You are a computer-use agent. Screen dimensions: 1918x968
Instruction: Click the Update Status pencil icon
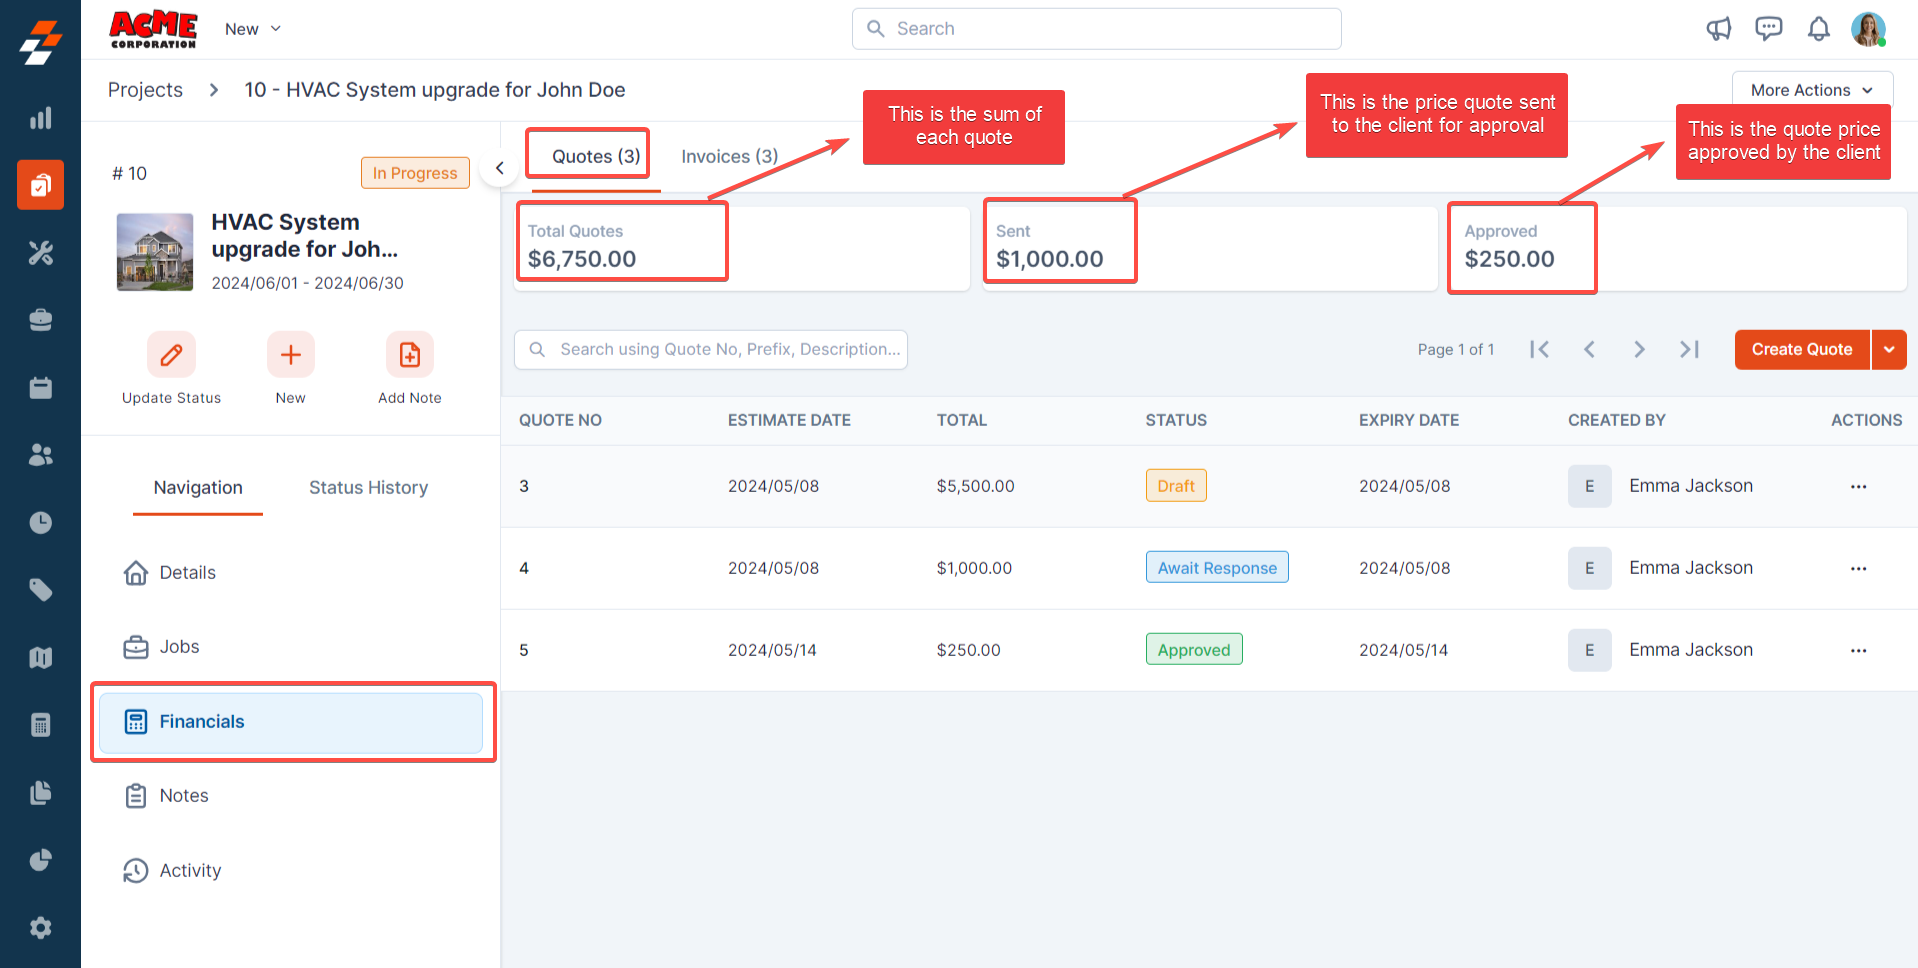[x=171, y=355]
